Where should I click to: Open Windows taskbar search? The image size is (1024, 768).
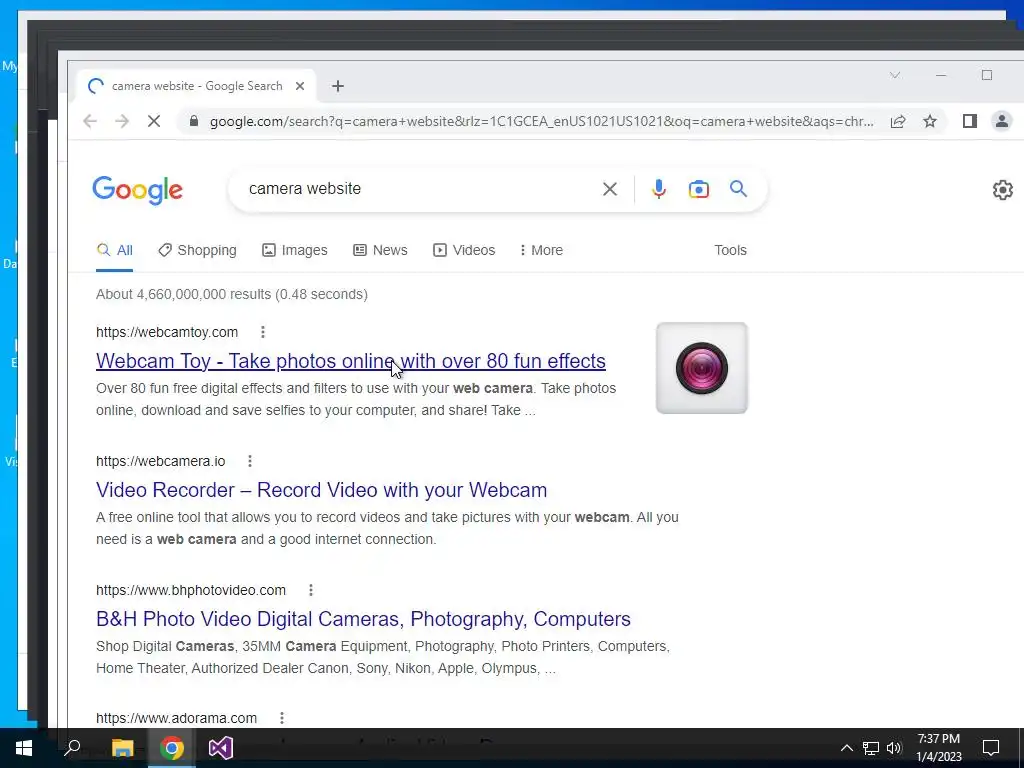(x=72, y=748)
